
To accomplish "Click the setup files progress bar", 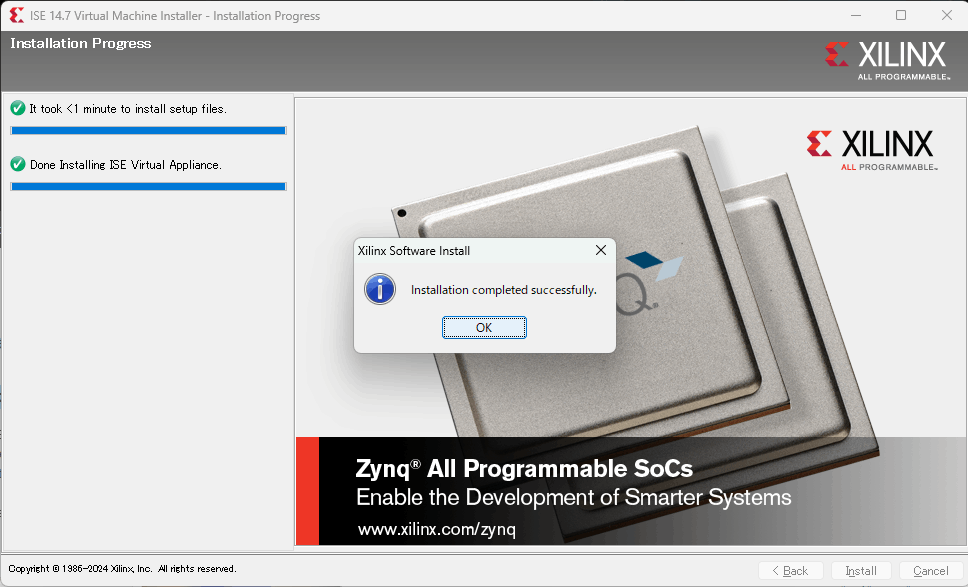I will [x=148, y=130].
